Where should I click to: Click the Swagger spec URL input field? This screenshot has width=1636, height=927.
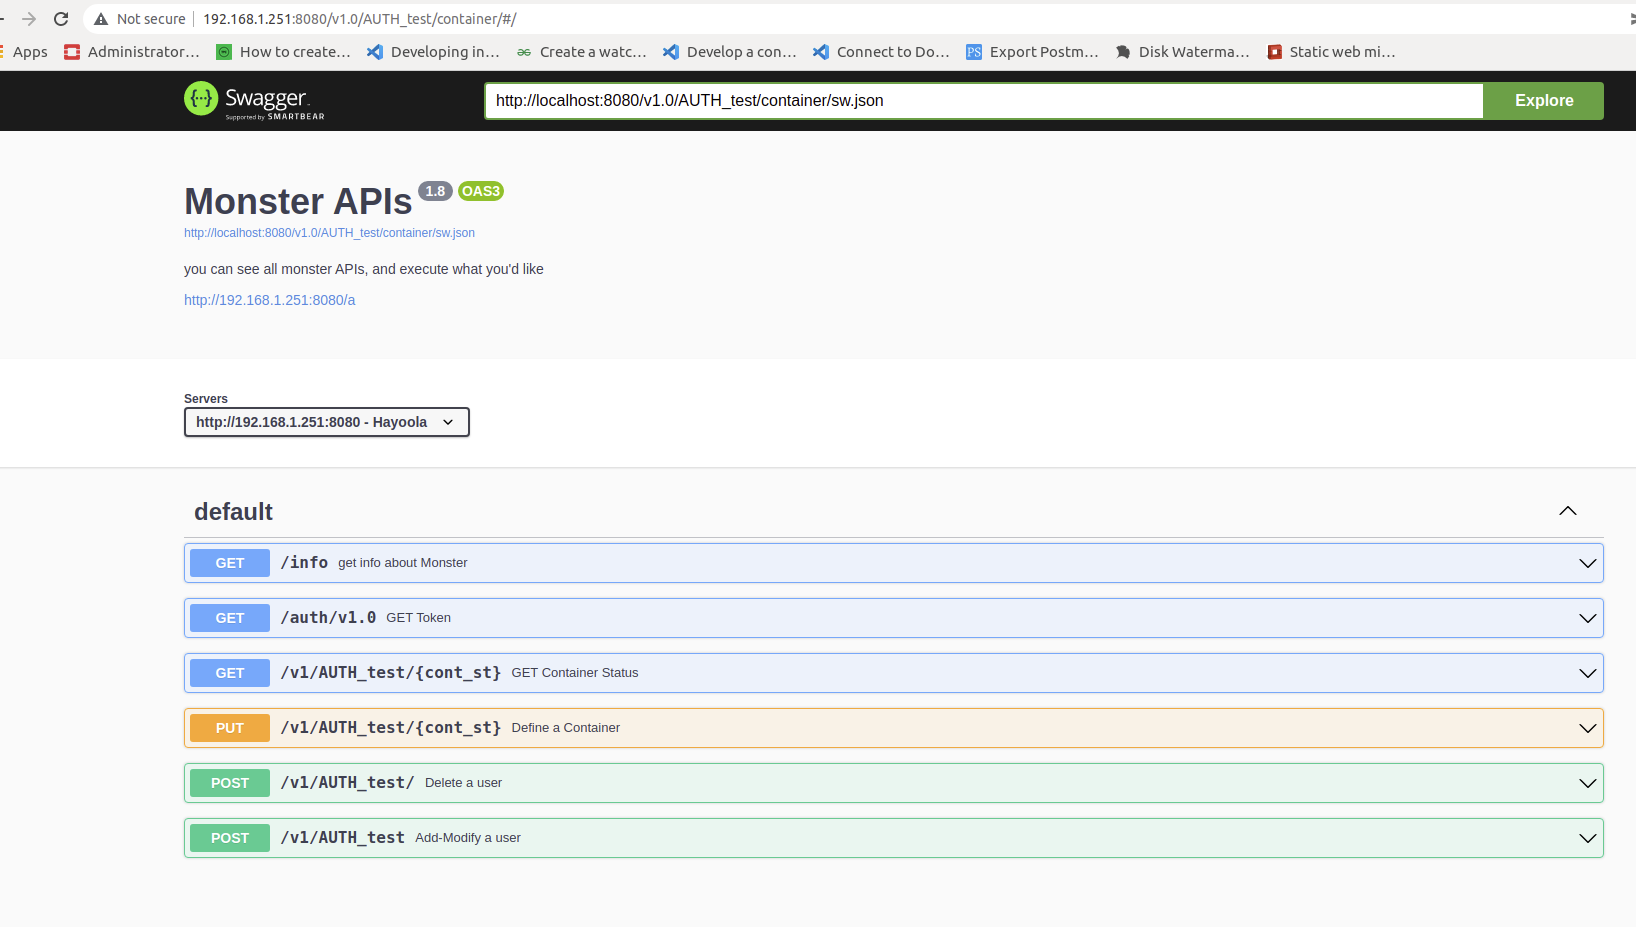[x=983, y=101]
